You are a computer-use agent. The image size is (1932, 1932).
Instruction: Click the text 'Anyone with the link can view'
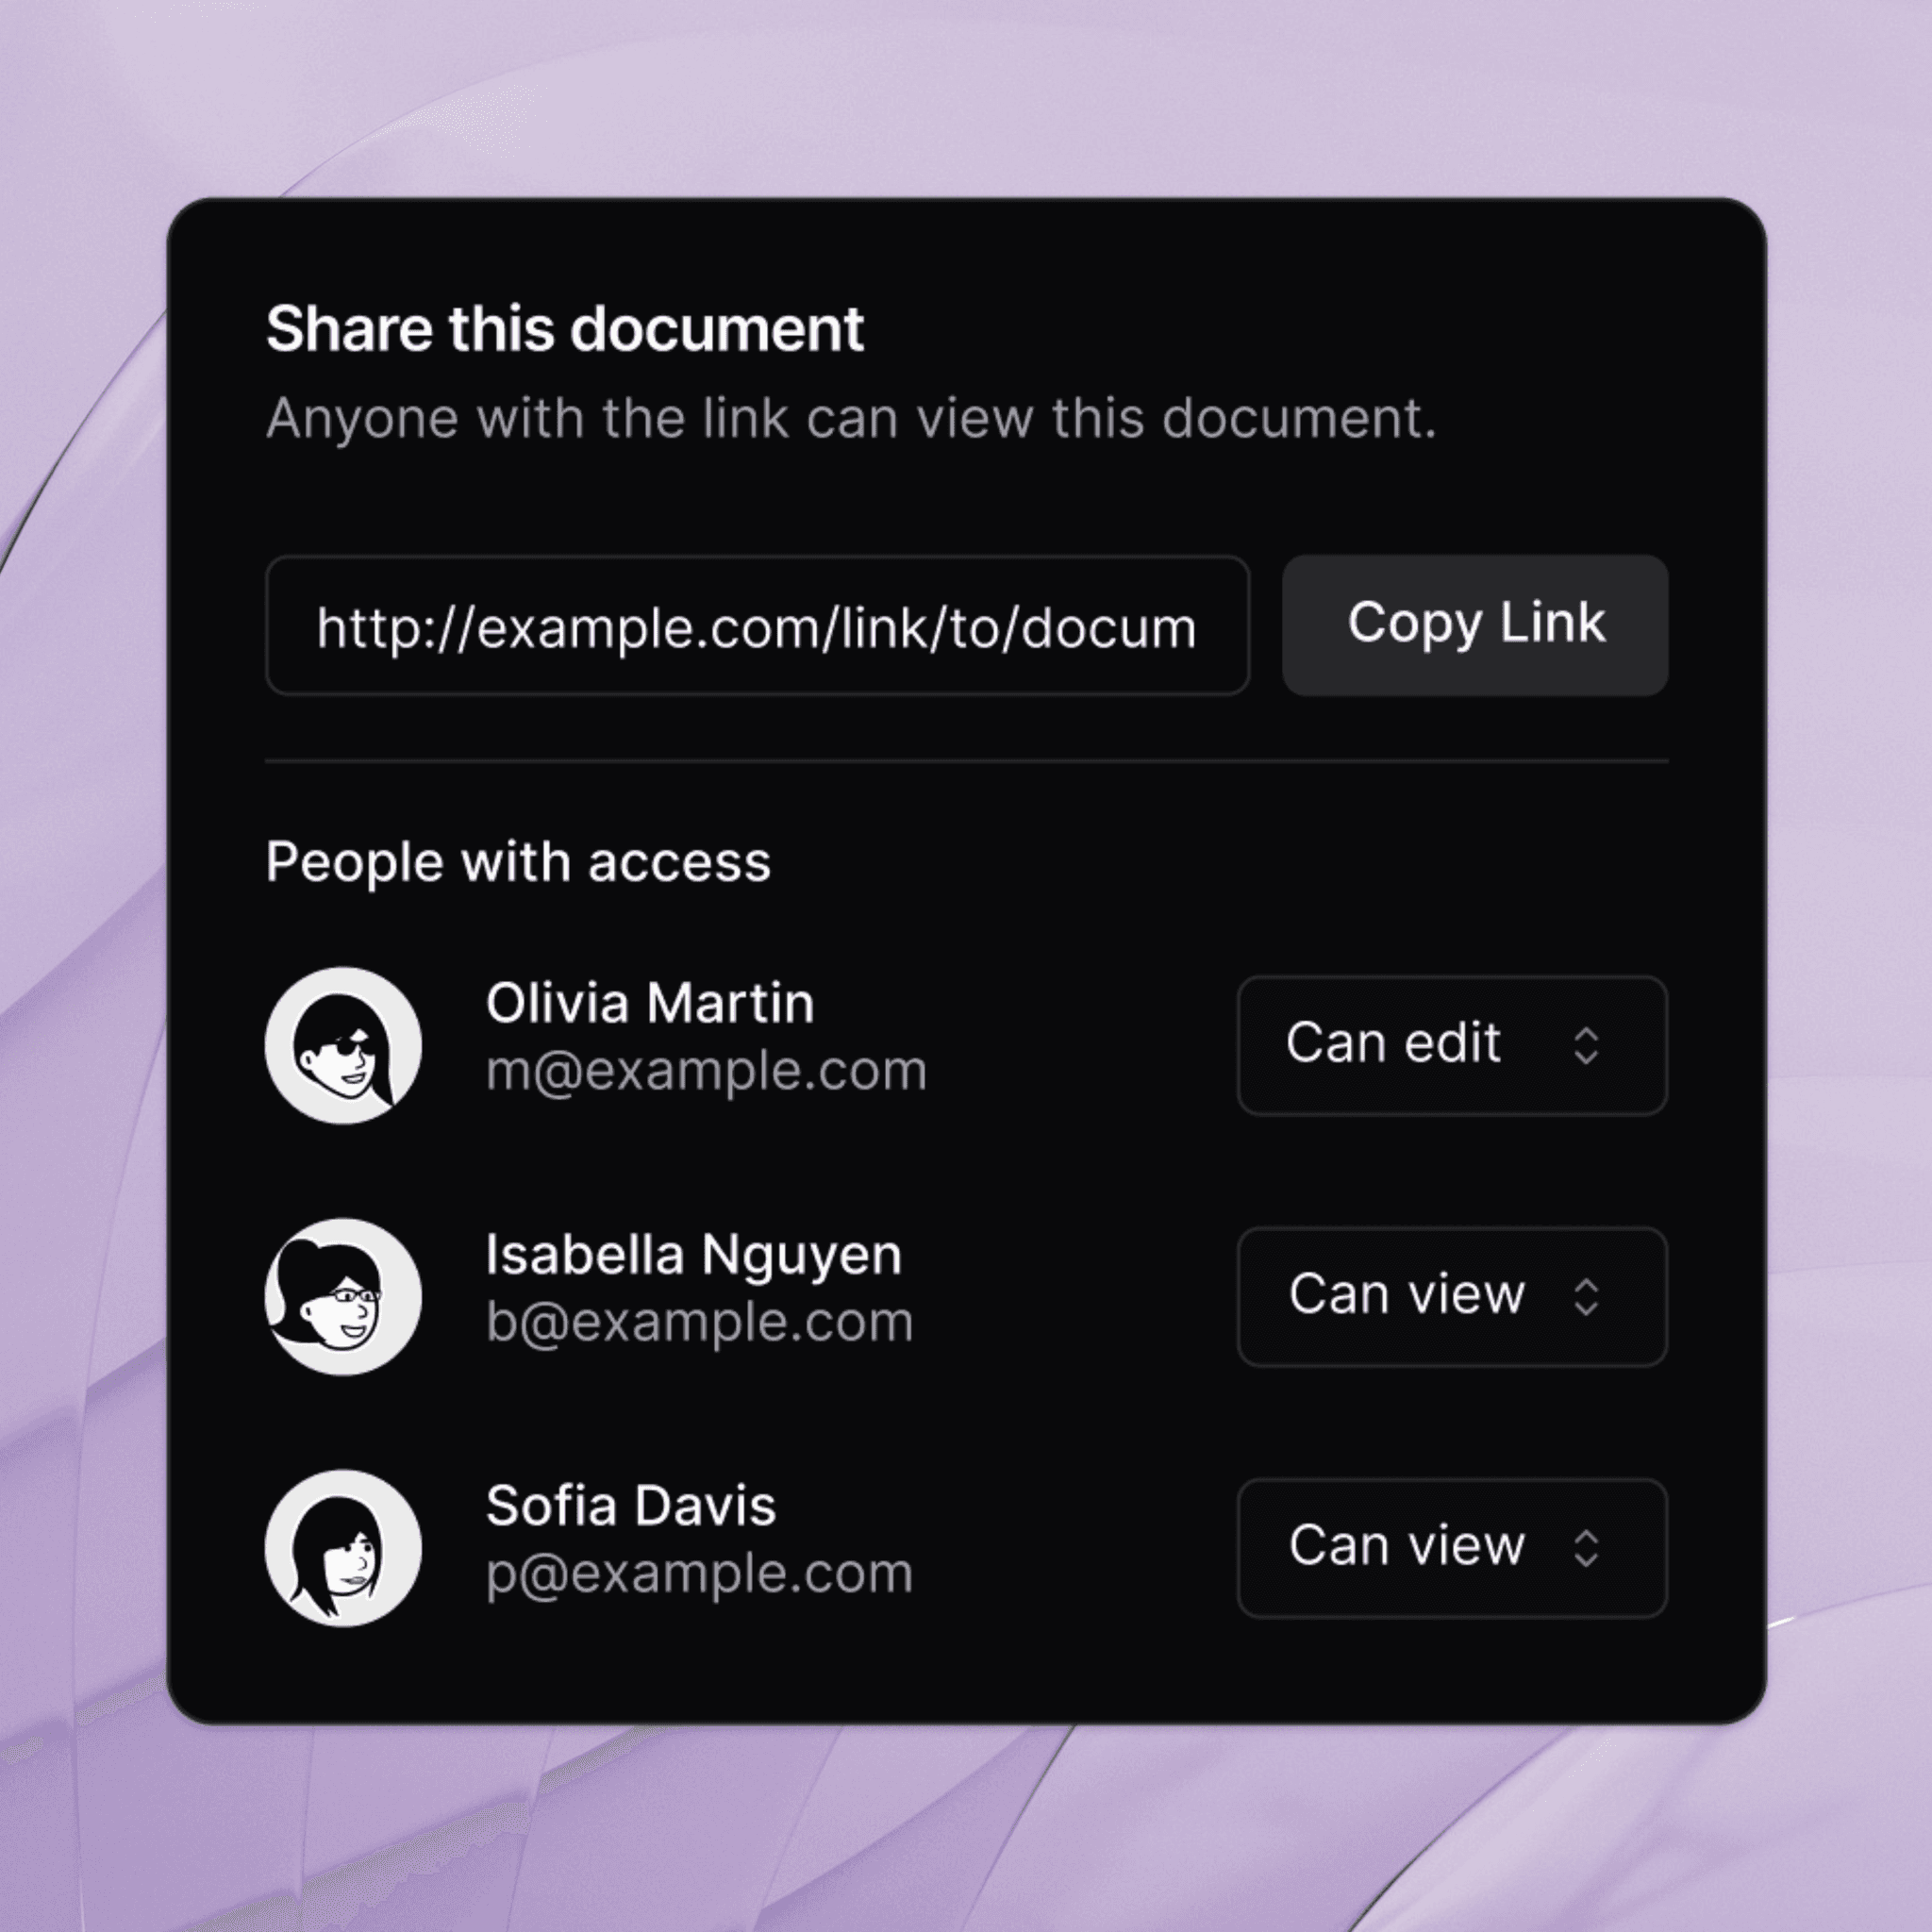tap(650, 418)
